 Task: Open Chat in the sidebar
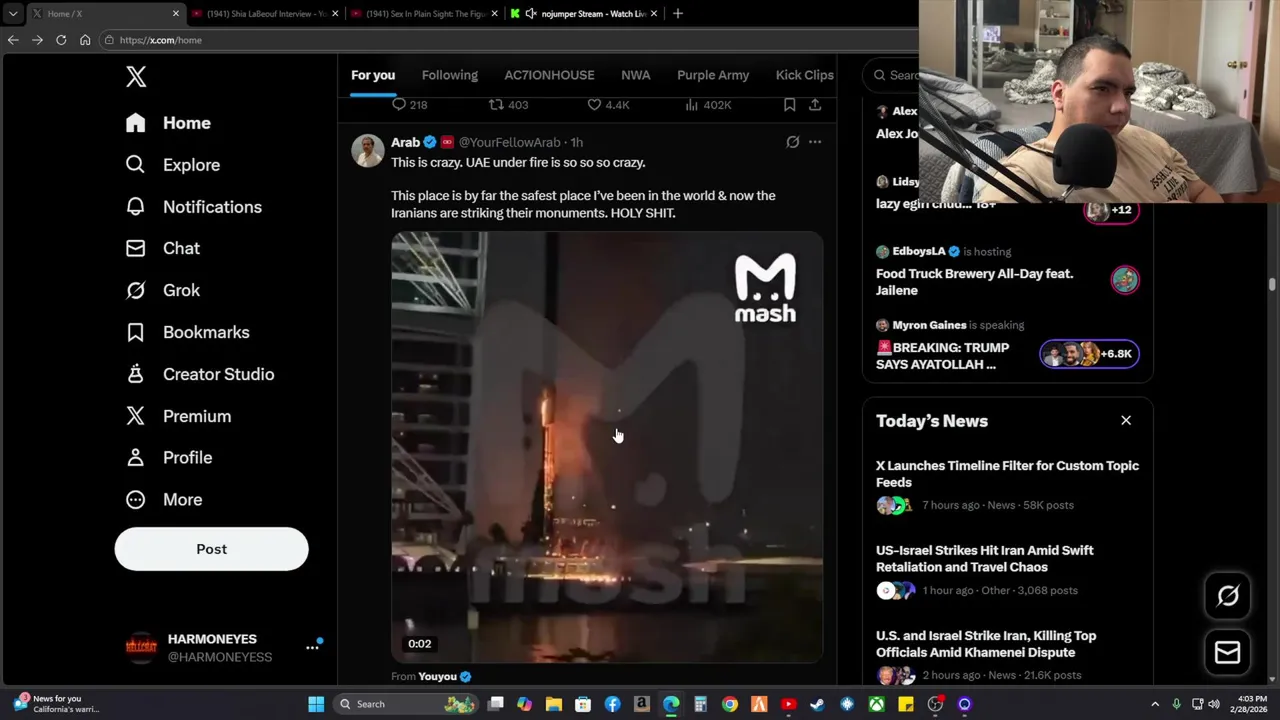tap(162, 248)
